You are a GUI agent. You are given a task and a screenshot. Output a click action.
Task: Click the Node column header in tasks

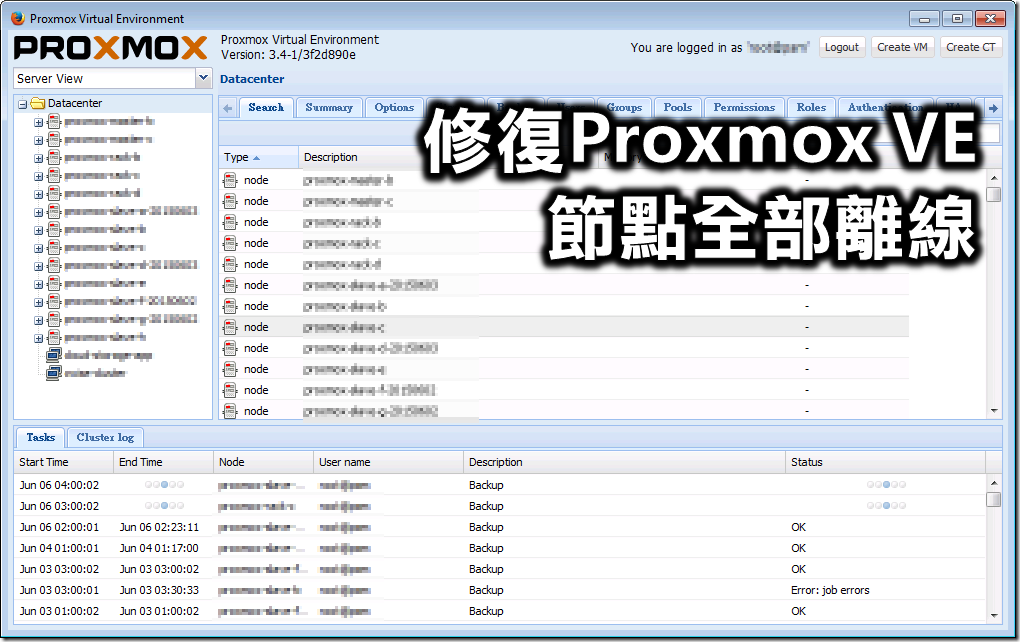[x=263, y=462]
